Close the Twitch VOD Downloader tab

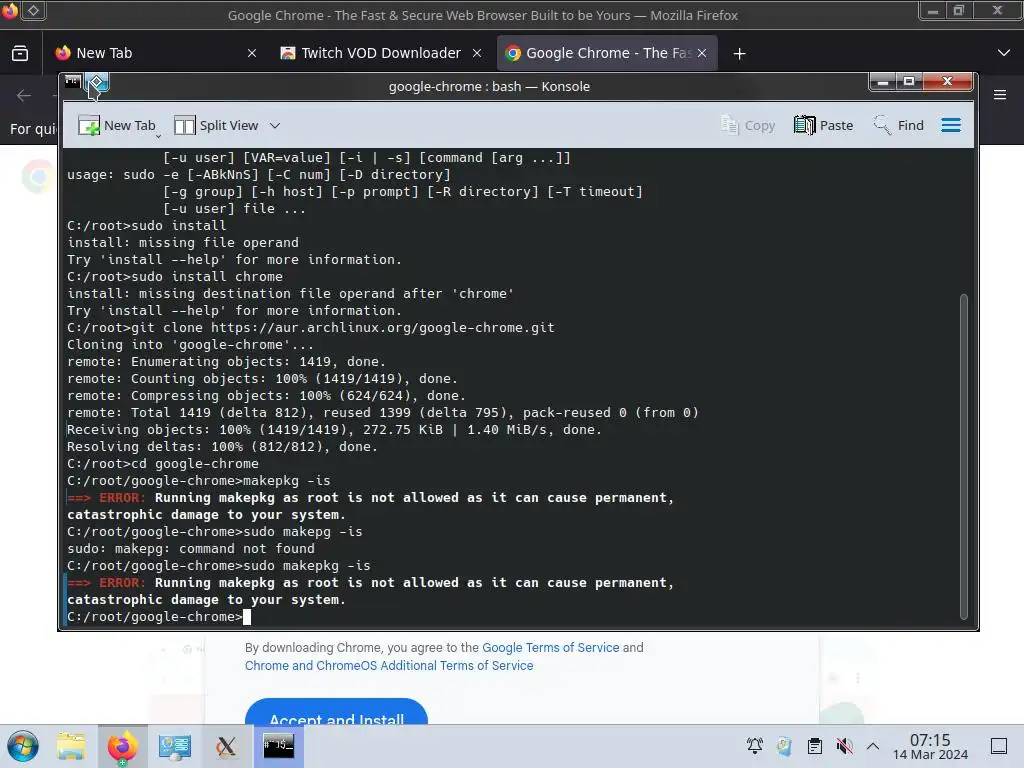[x=477, y=54]
